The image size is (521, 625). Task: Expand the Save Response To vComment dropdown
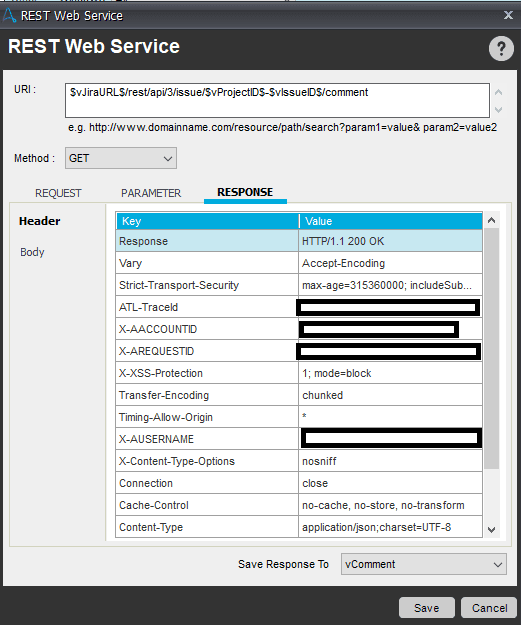pos(424,564)
